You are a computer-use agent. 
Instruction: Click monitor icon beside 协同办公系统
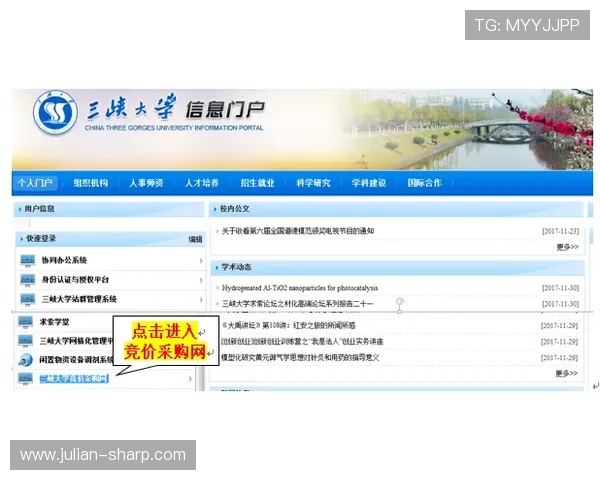pyautogui.click(x=28, y=260)
